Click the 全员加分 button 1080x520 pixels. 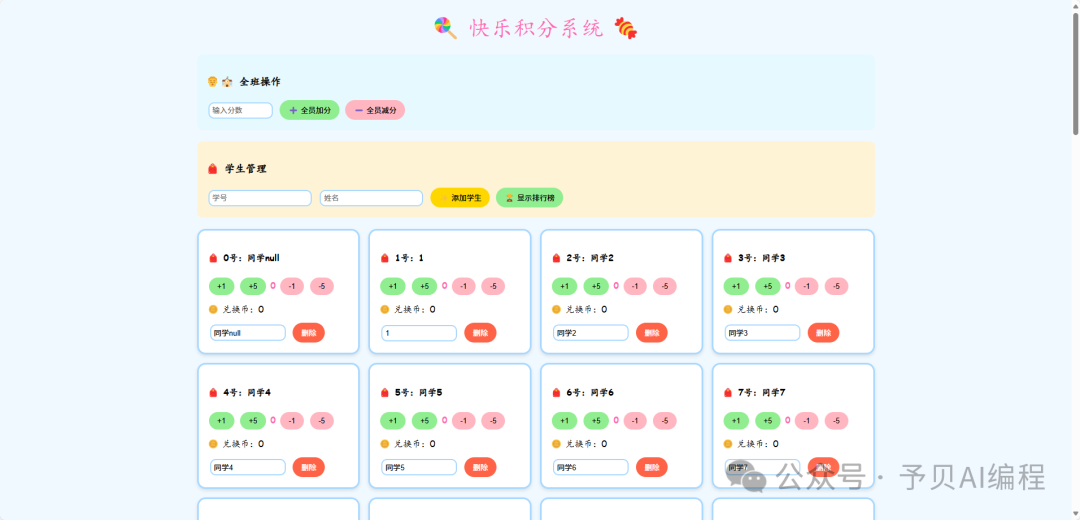click(x=309, y=110)
